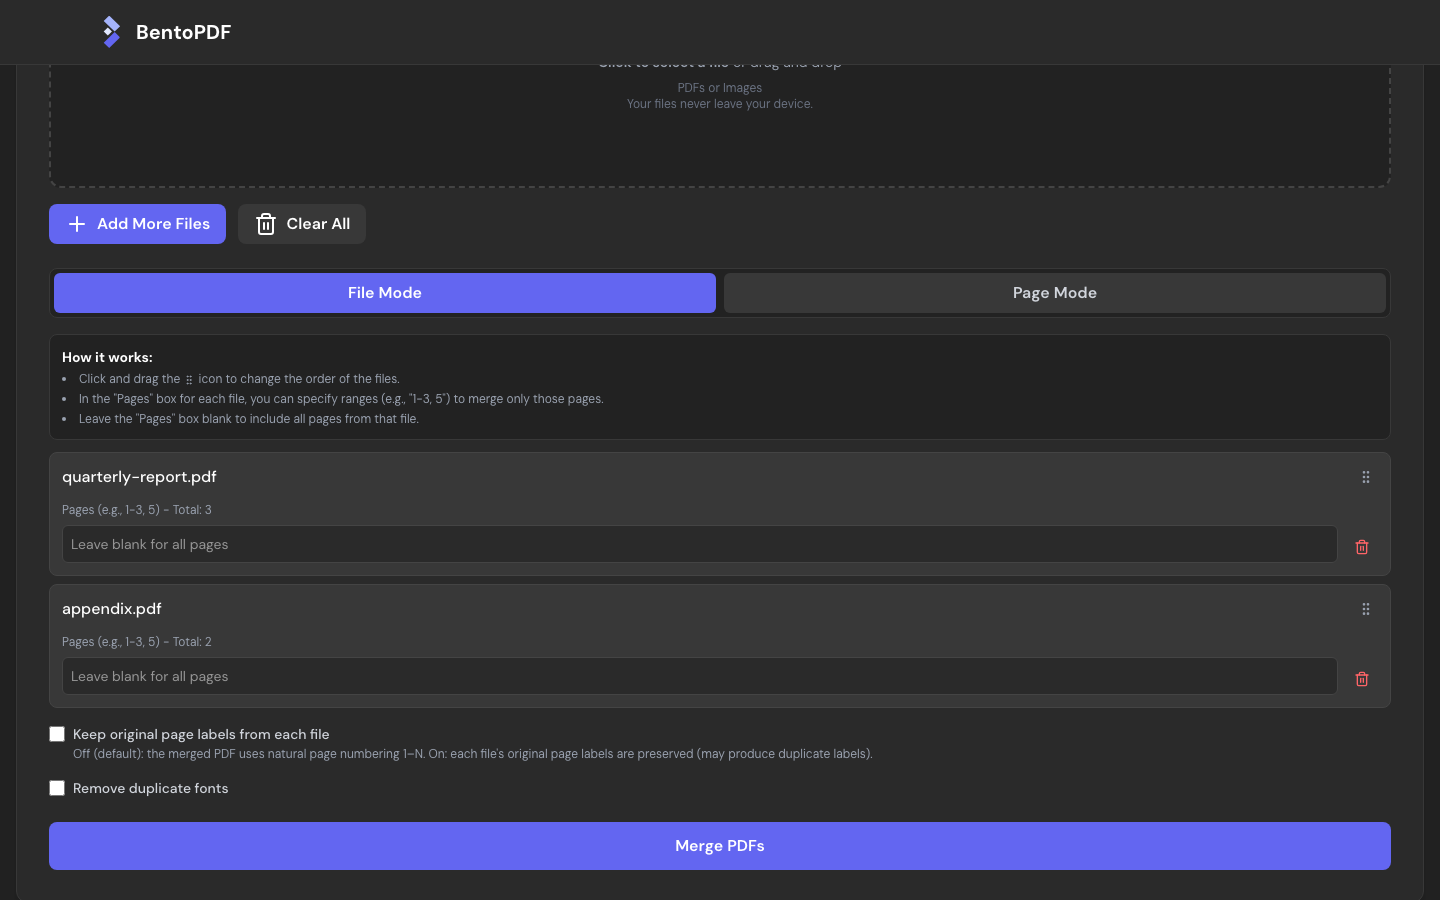Open the BentoPDF home title link
1440x900 pixels.
click(183, 32)
